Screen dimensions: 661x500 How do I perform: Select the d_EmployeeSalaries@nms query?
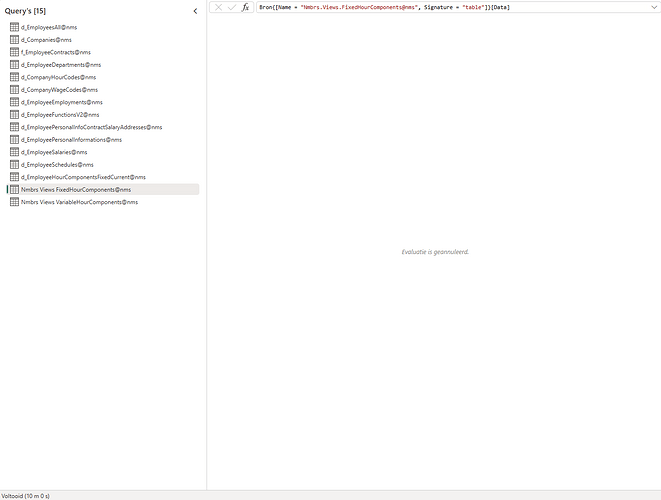[54, 152]
